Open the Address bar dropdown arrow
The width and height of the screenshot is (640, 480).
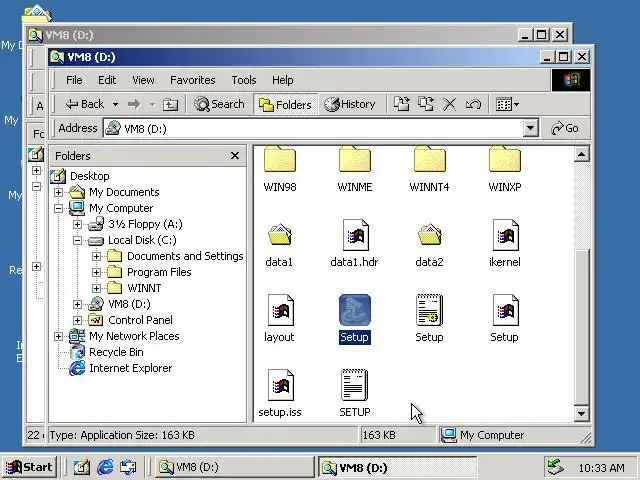(x=530, y=129)
